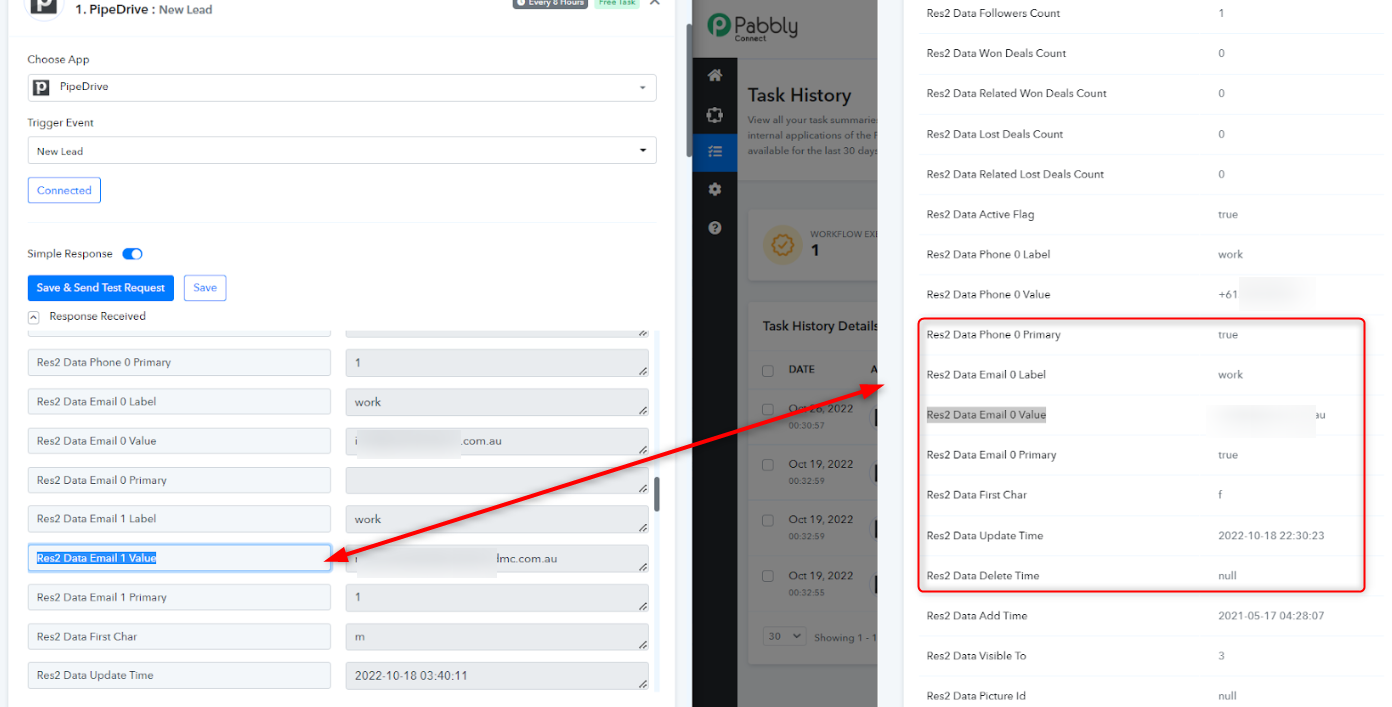This screenshot has height=707, width=1392.
Task: Click the Res2 Data Delete Time label
Action: coord(983,576)
